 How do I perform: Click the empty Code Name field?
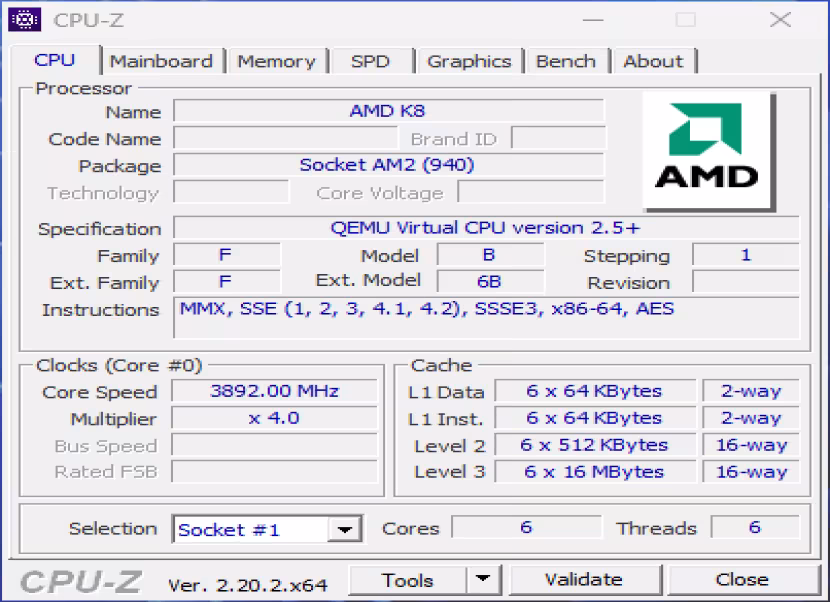285,138
